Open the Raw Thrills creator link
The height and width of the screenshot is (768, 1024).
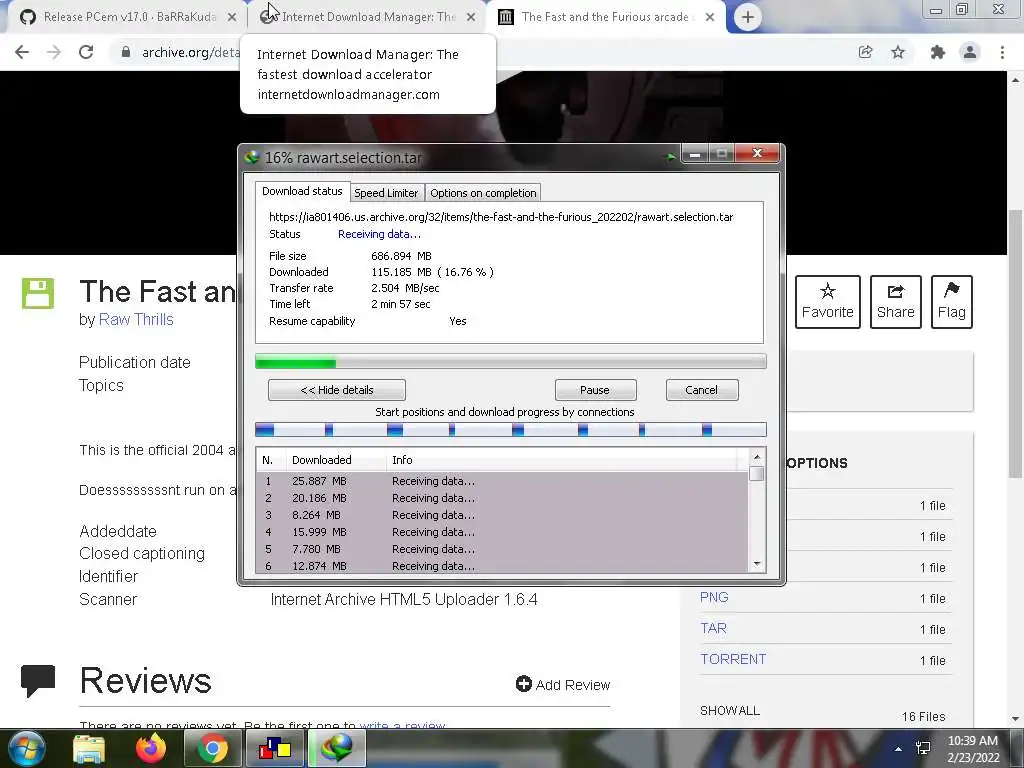136,319
